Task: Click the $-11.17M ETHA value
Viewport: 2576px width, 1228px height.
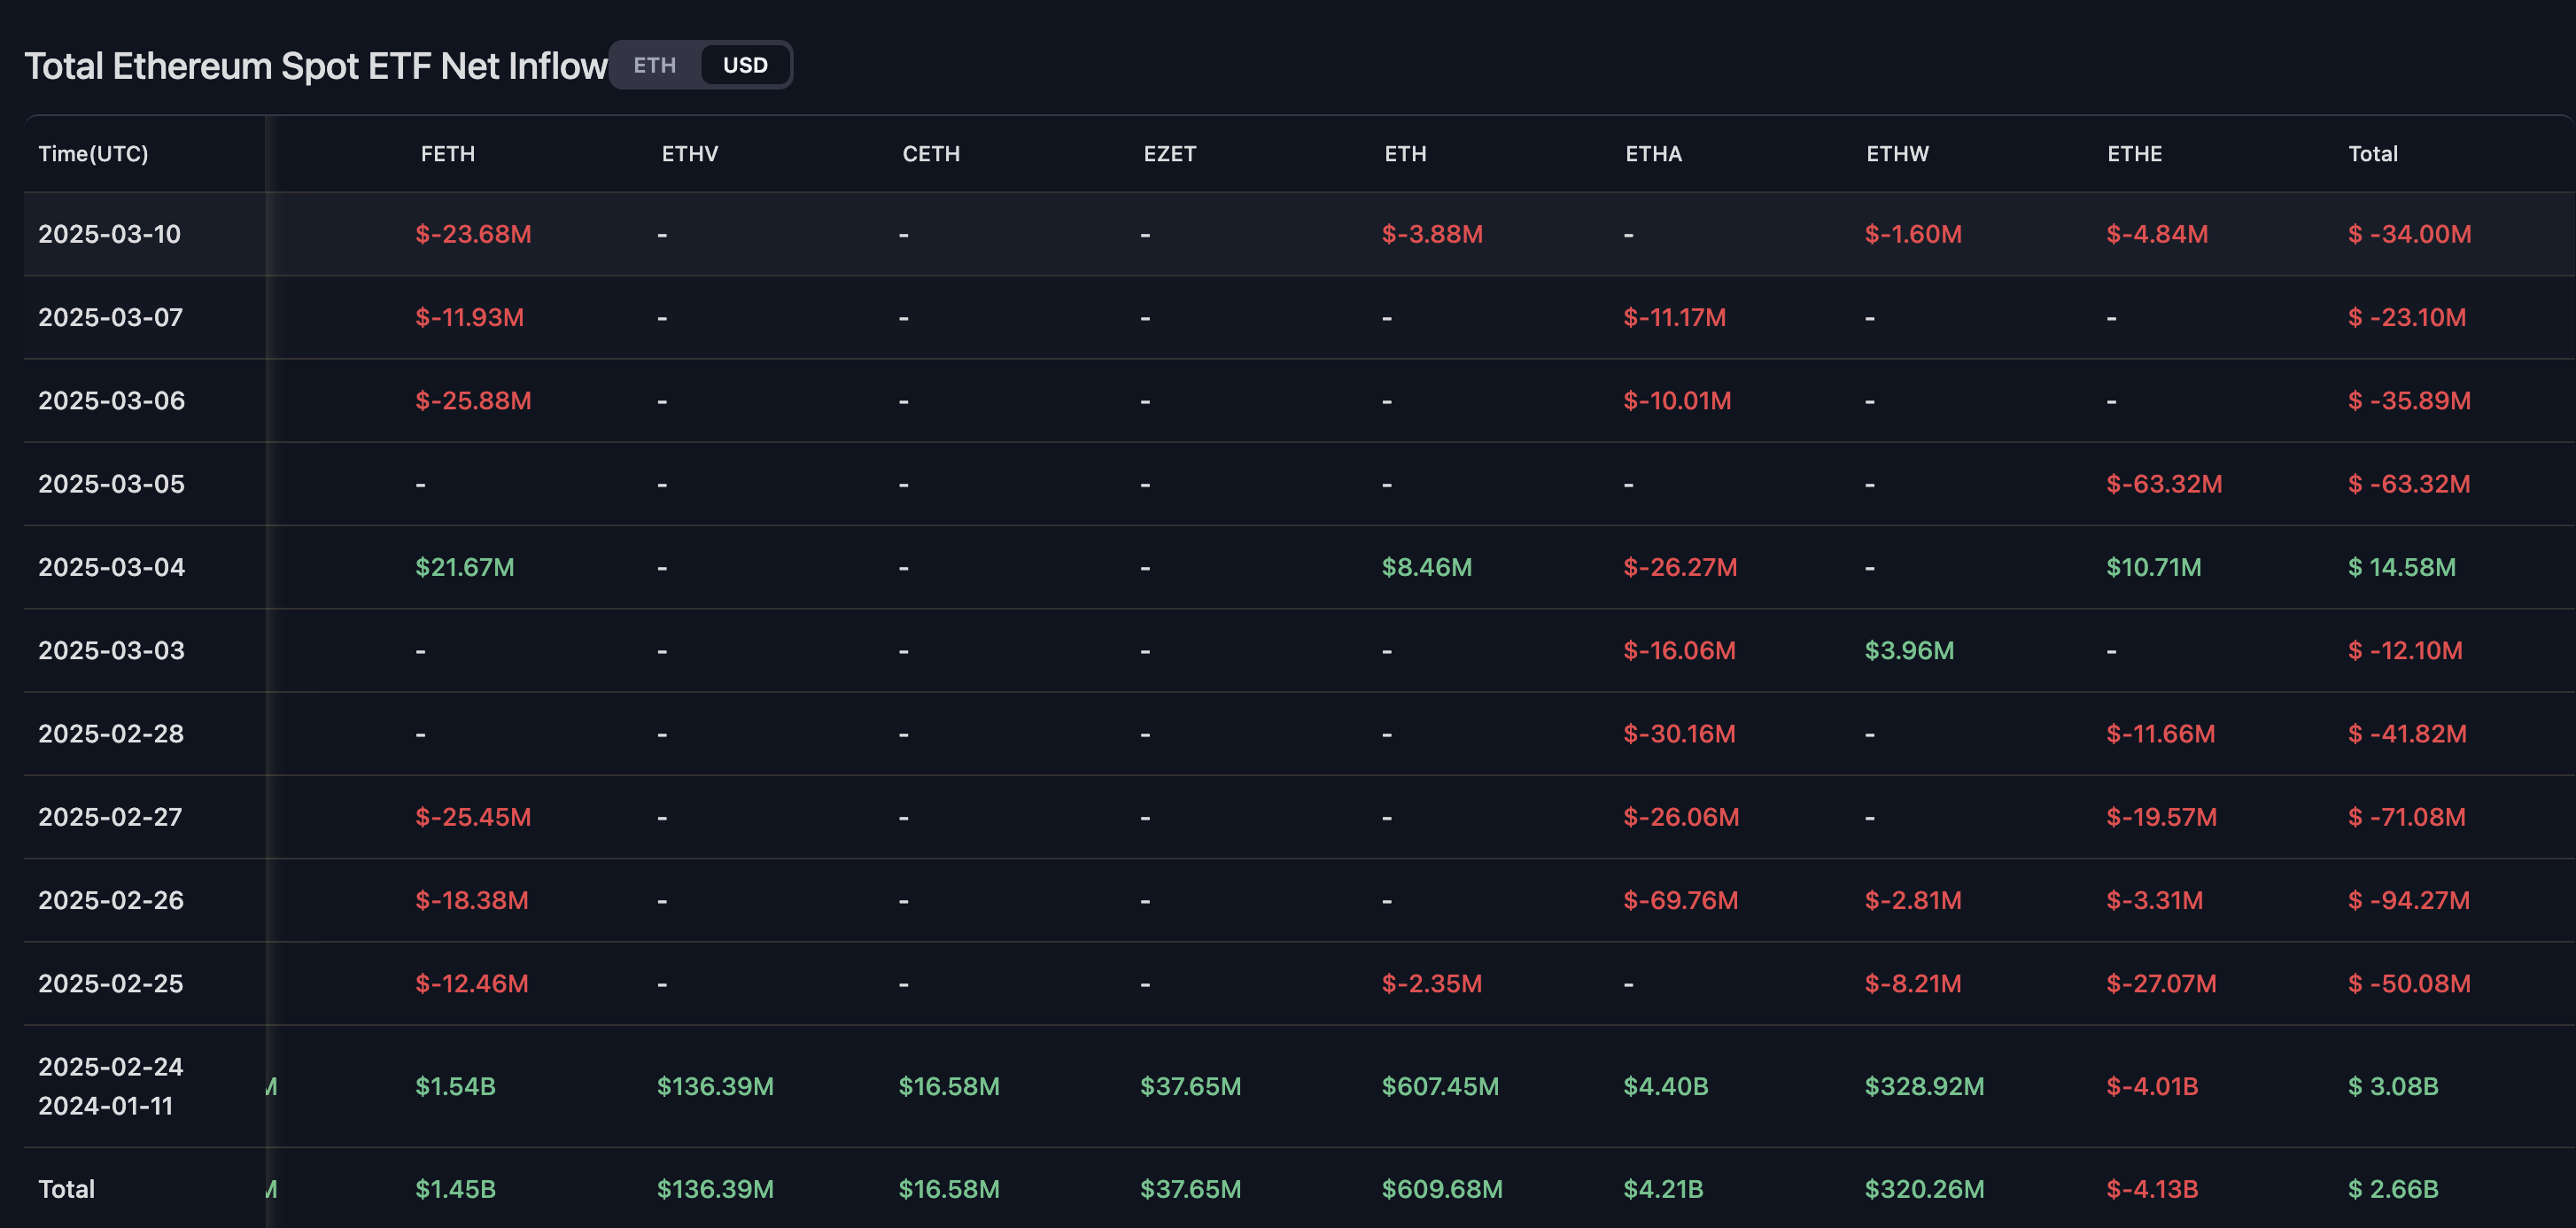Action: (1675, 317)
